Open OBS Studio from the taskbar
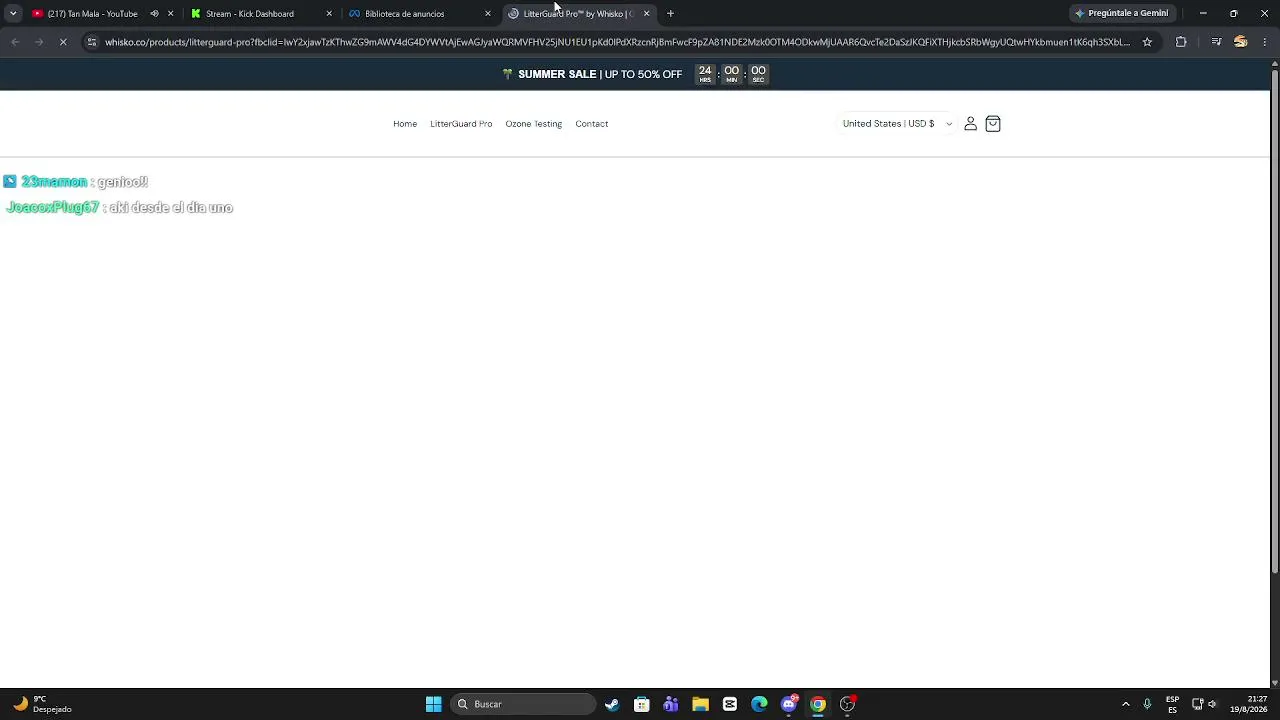This screenshot has height=720, width=1280. pyautogui.click(x=847, y=704)
